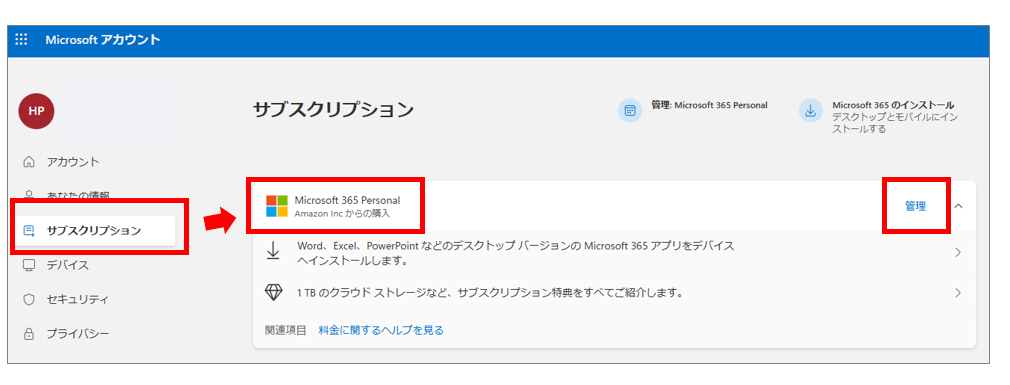Select サブスクリプション in the sidebar
Viewport: 1010px width, 385px height.
coord(95,230)
